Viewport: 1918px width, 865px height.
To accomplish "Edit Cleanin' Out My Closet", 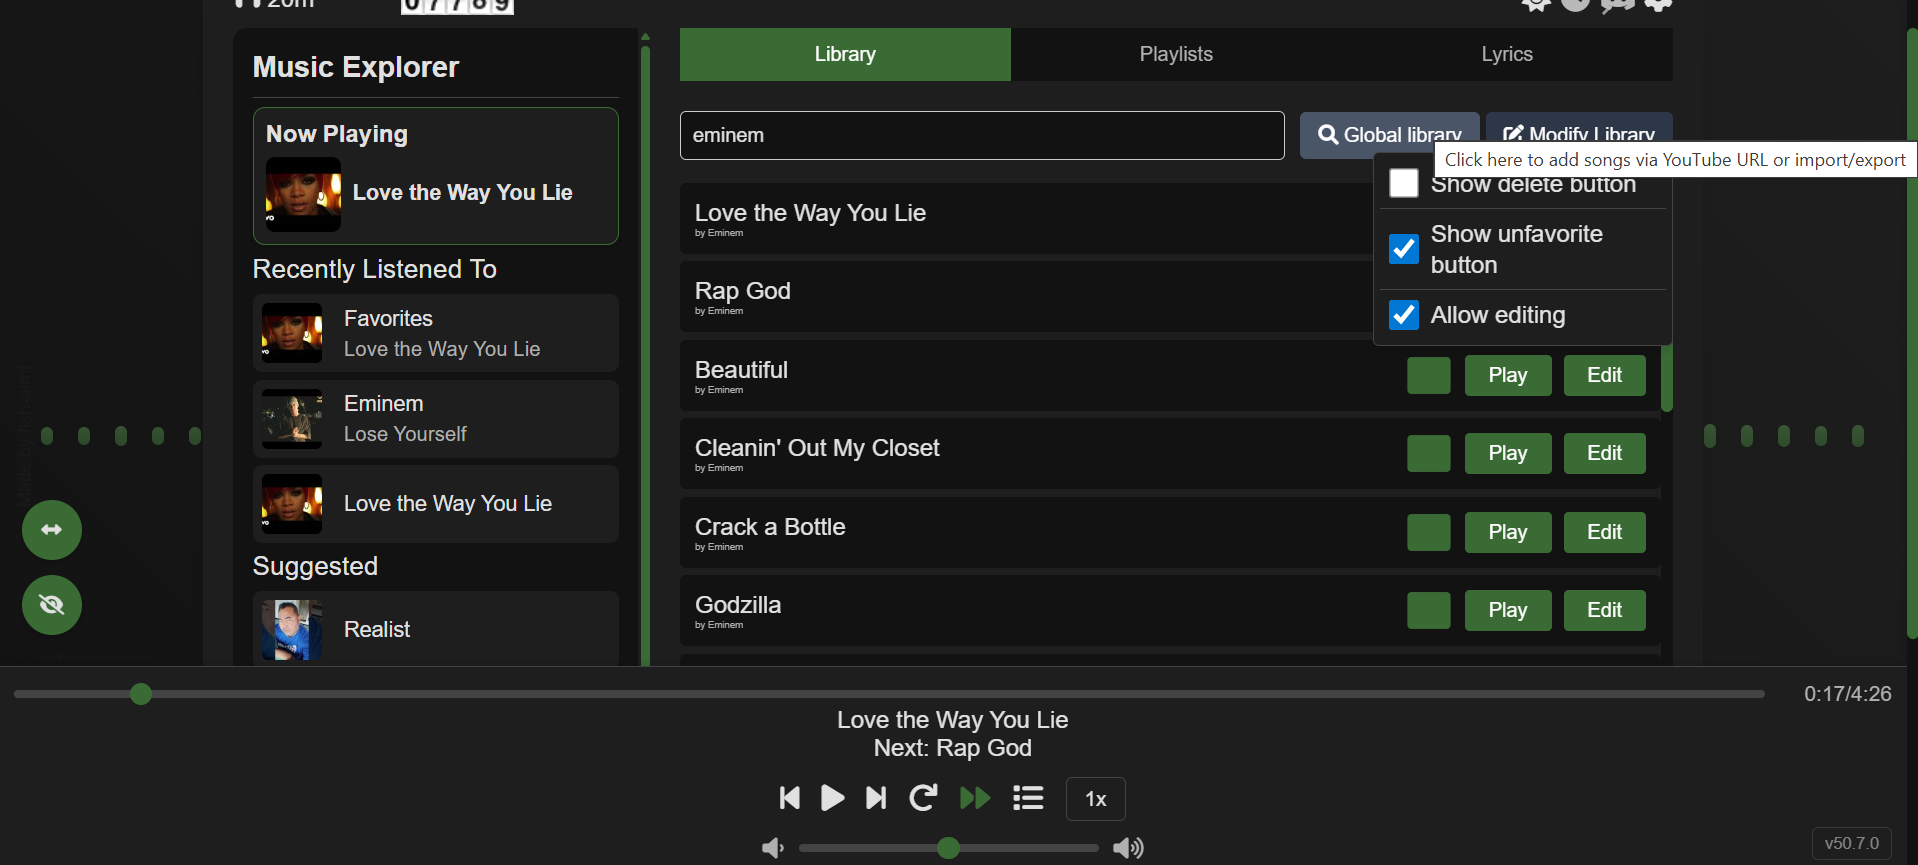I will [1604, 453].
